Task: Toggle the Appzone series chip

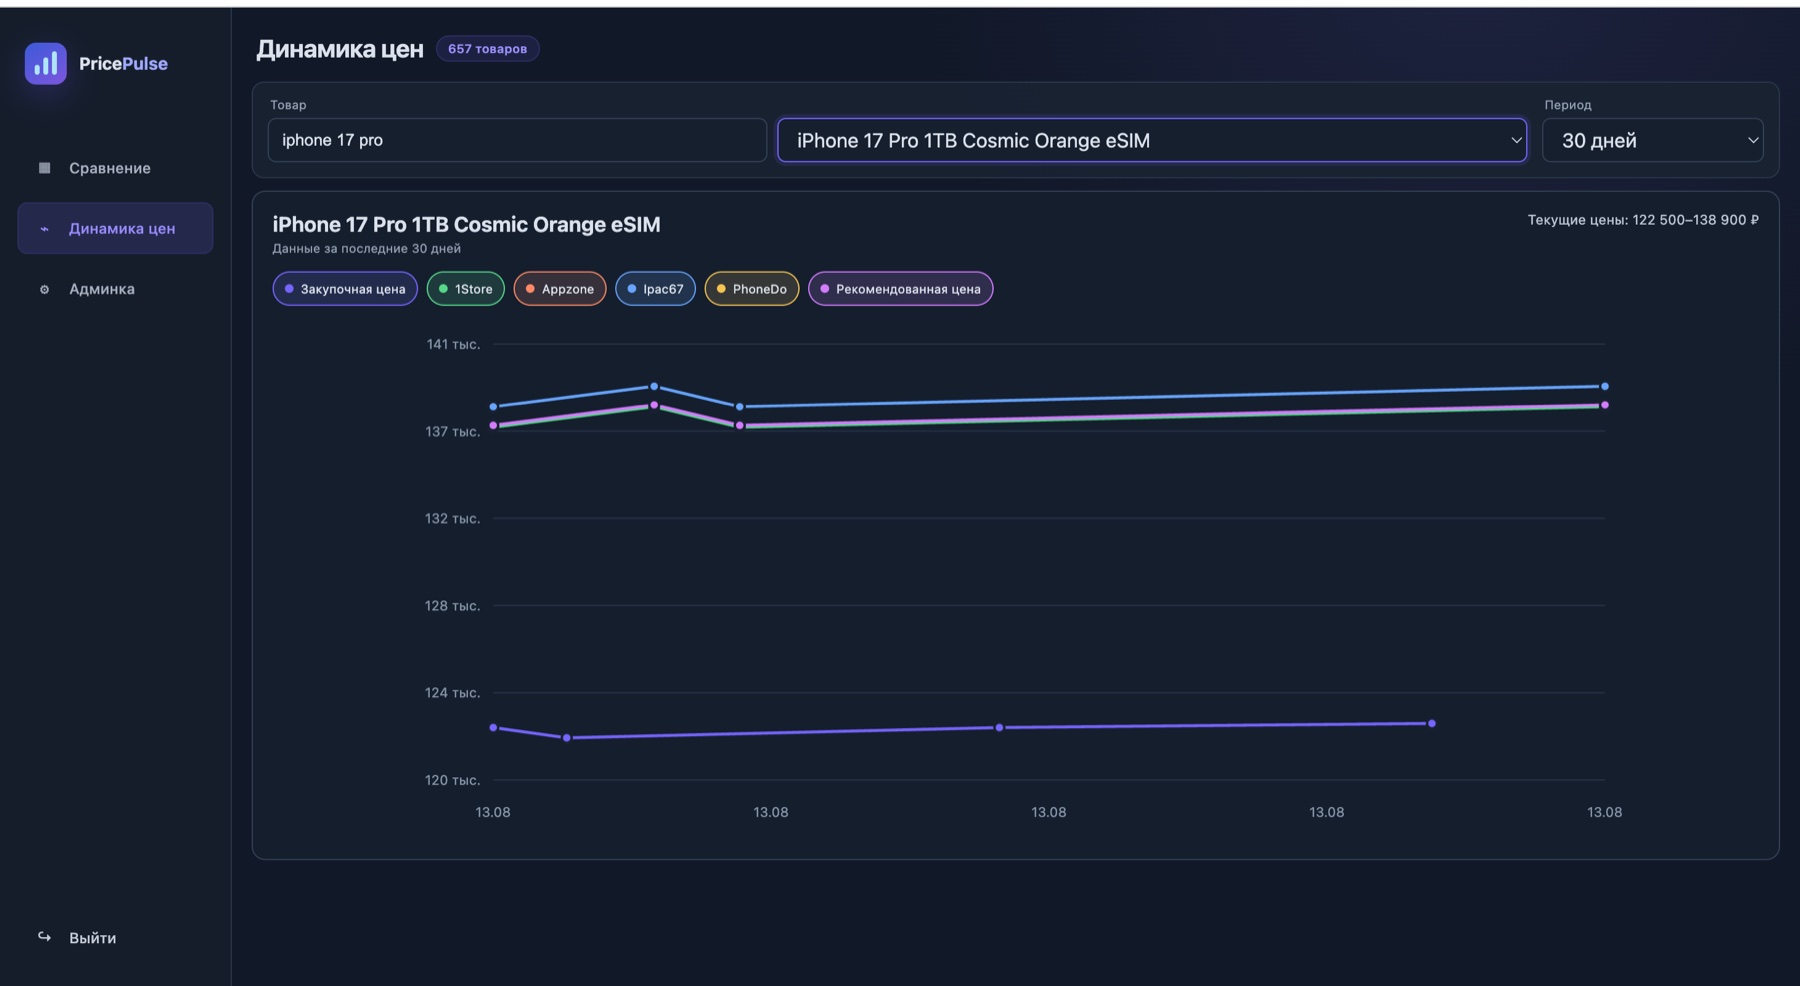Action: [560, 289]
